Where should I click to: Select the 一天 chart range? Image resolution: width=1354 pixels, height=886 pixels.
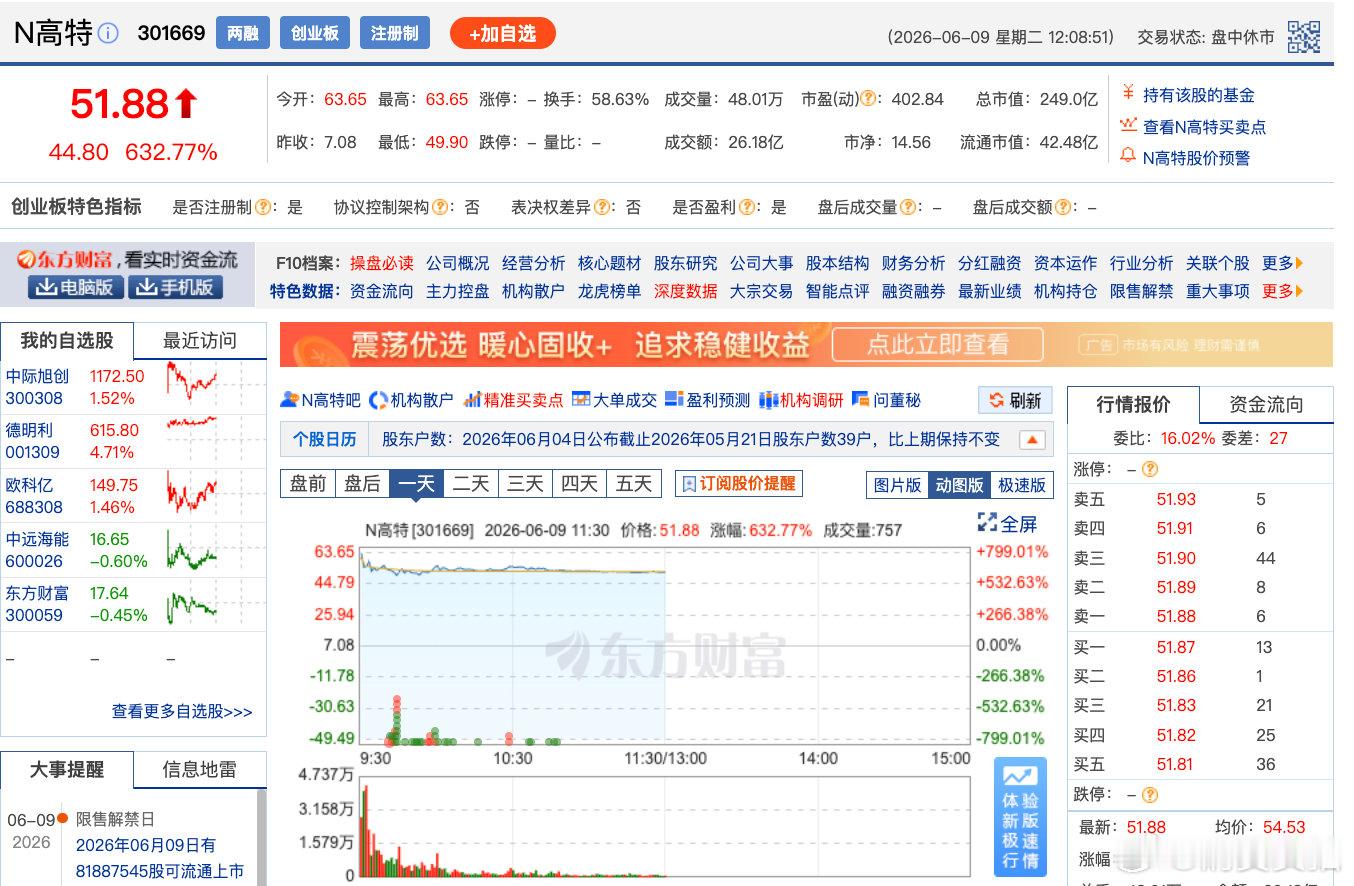(417, 484)
